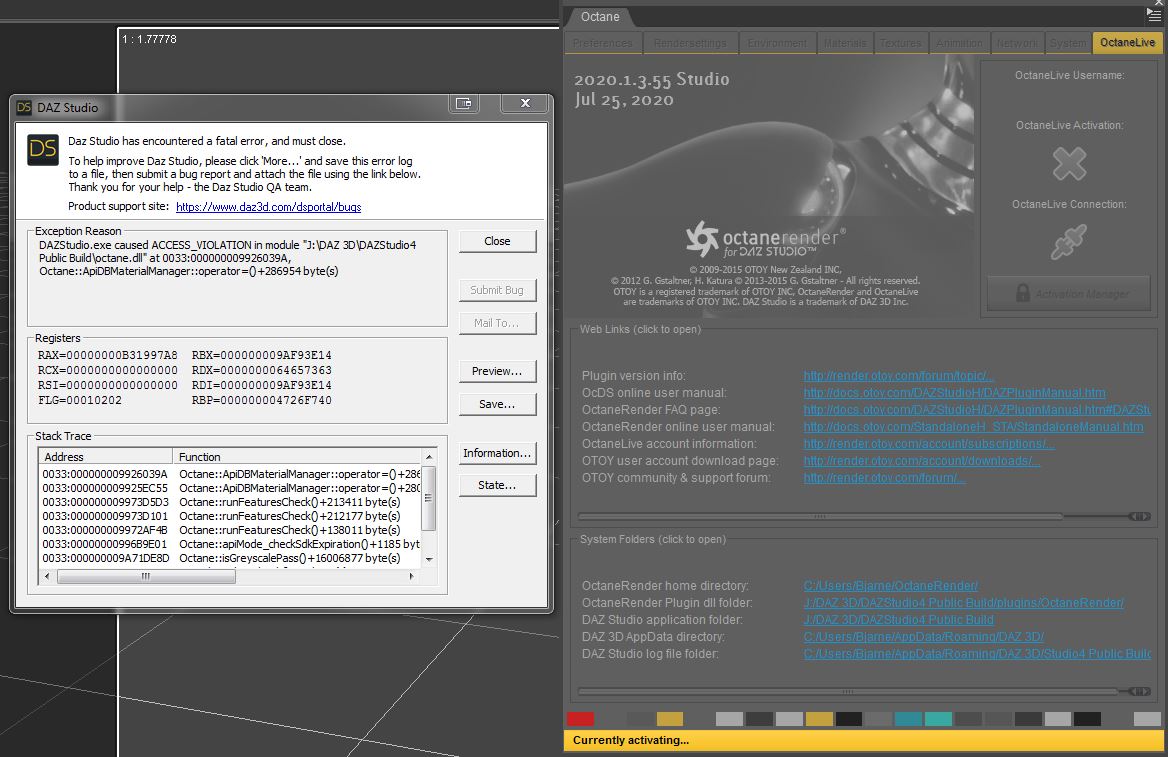The height and width of the screenshot is (757, 1168).
Task: Click the OctaneLive Activation X status icon
Action: (1069, 164)
